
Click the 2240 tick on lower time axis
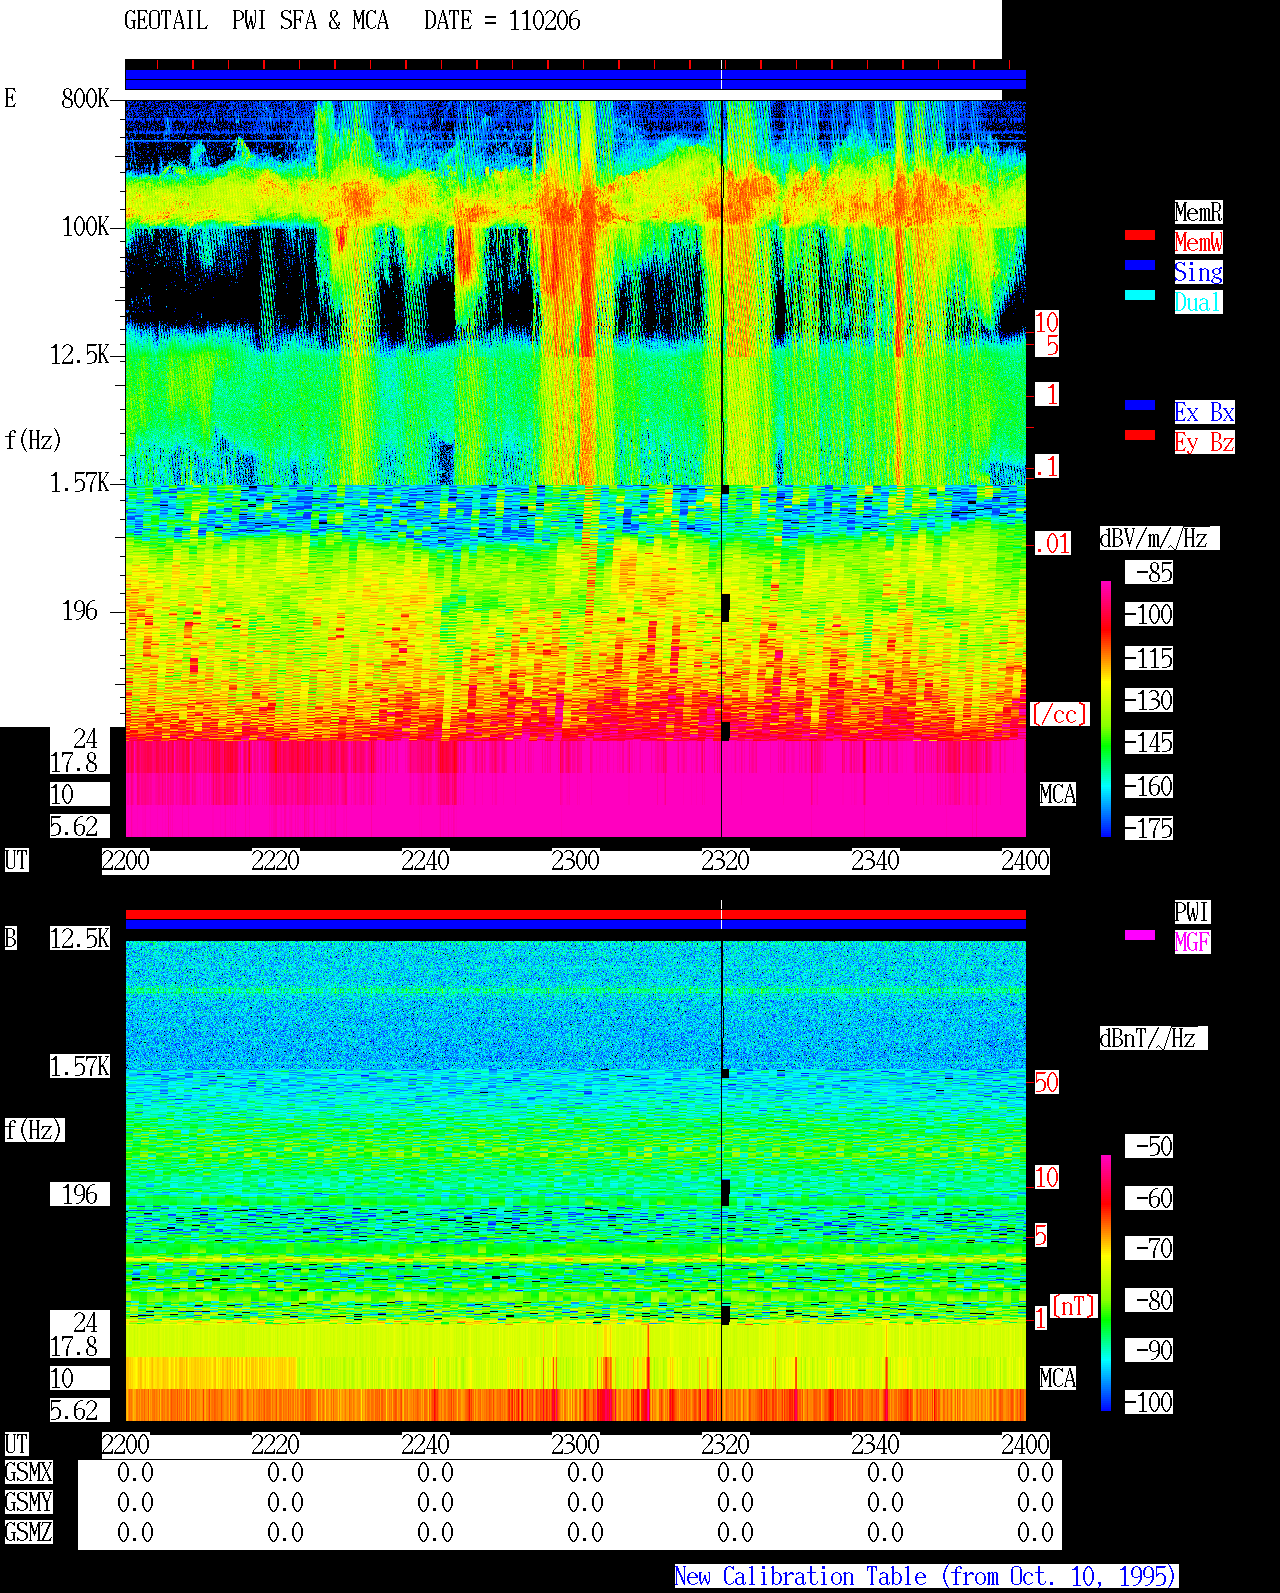pyautogui.click(x=425, y=1445)
